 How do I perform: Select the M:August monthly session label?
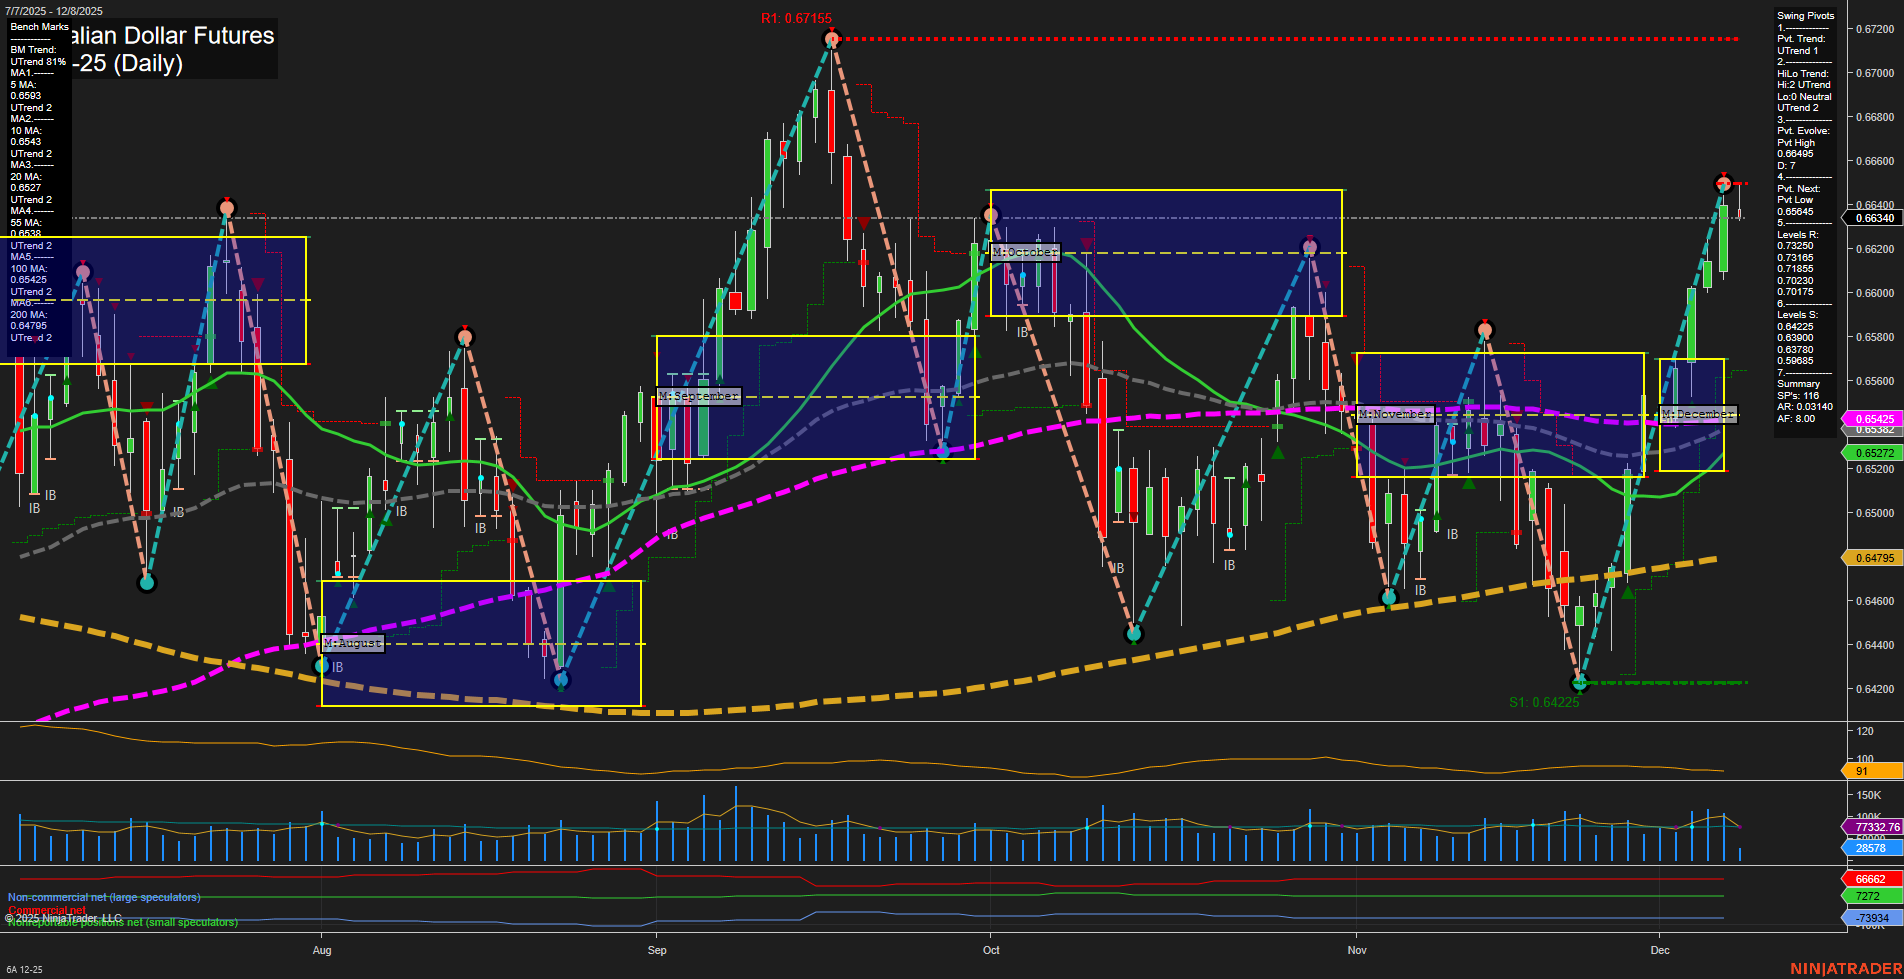click(353, 643)
